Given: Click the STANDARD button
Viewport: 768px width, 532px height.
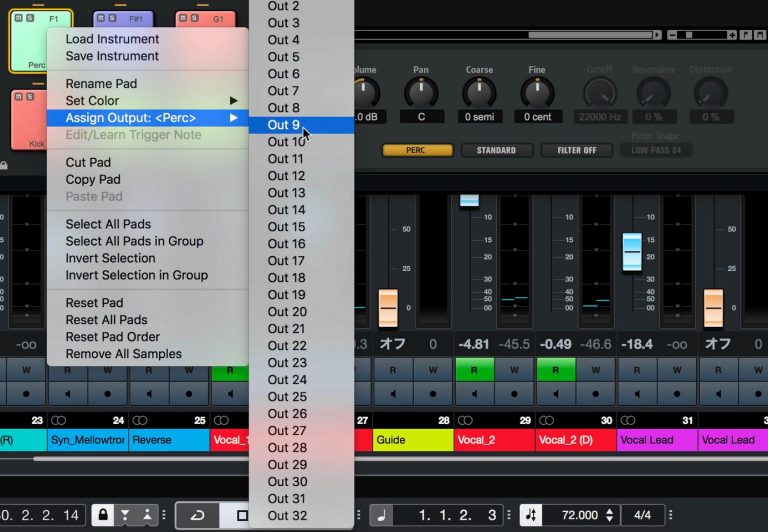Looking at the screenshot, I should coord(496,150).
